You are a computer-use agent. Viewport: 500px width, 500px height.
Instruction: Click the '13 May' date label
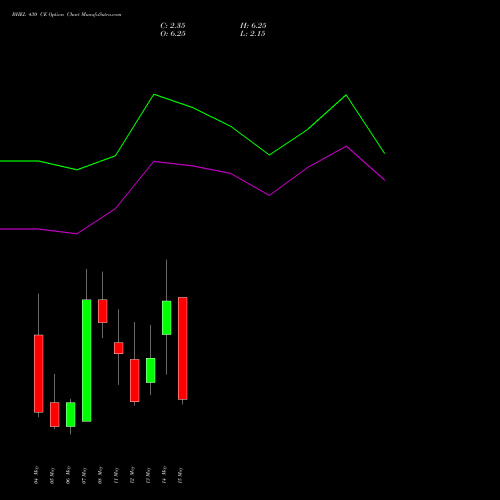[148, 475]
